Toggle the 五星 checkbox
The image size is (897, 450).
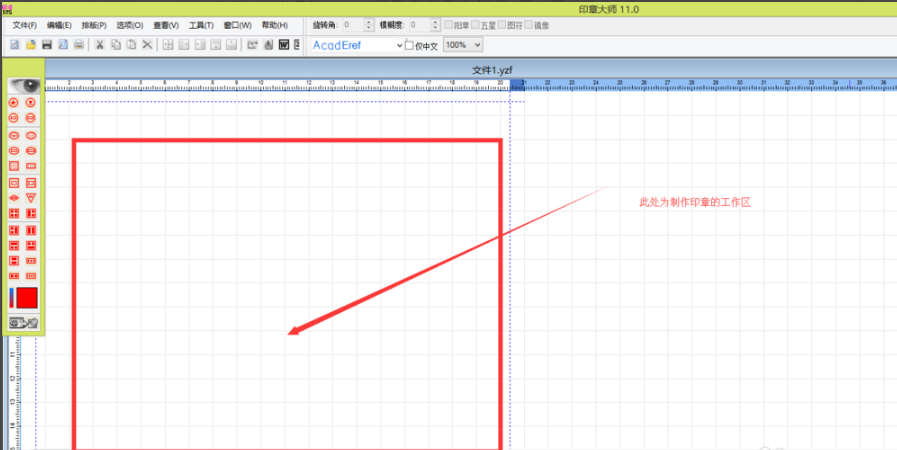(475, 25)
